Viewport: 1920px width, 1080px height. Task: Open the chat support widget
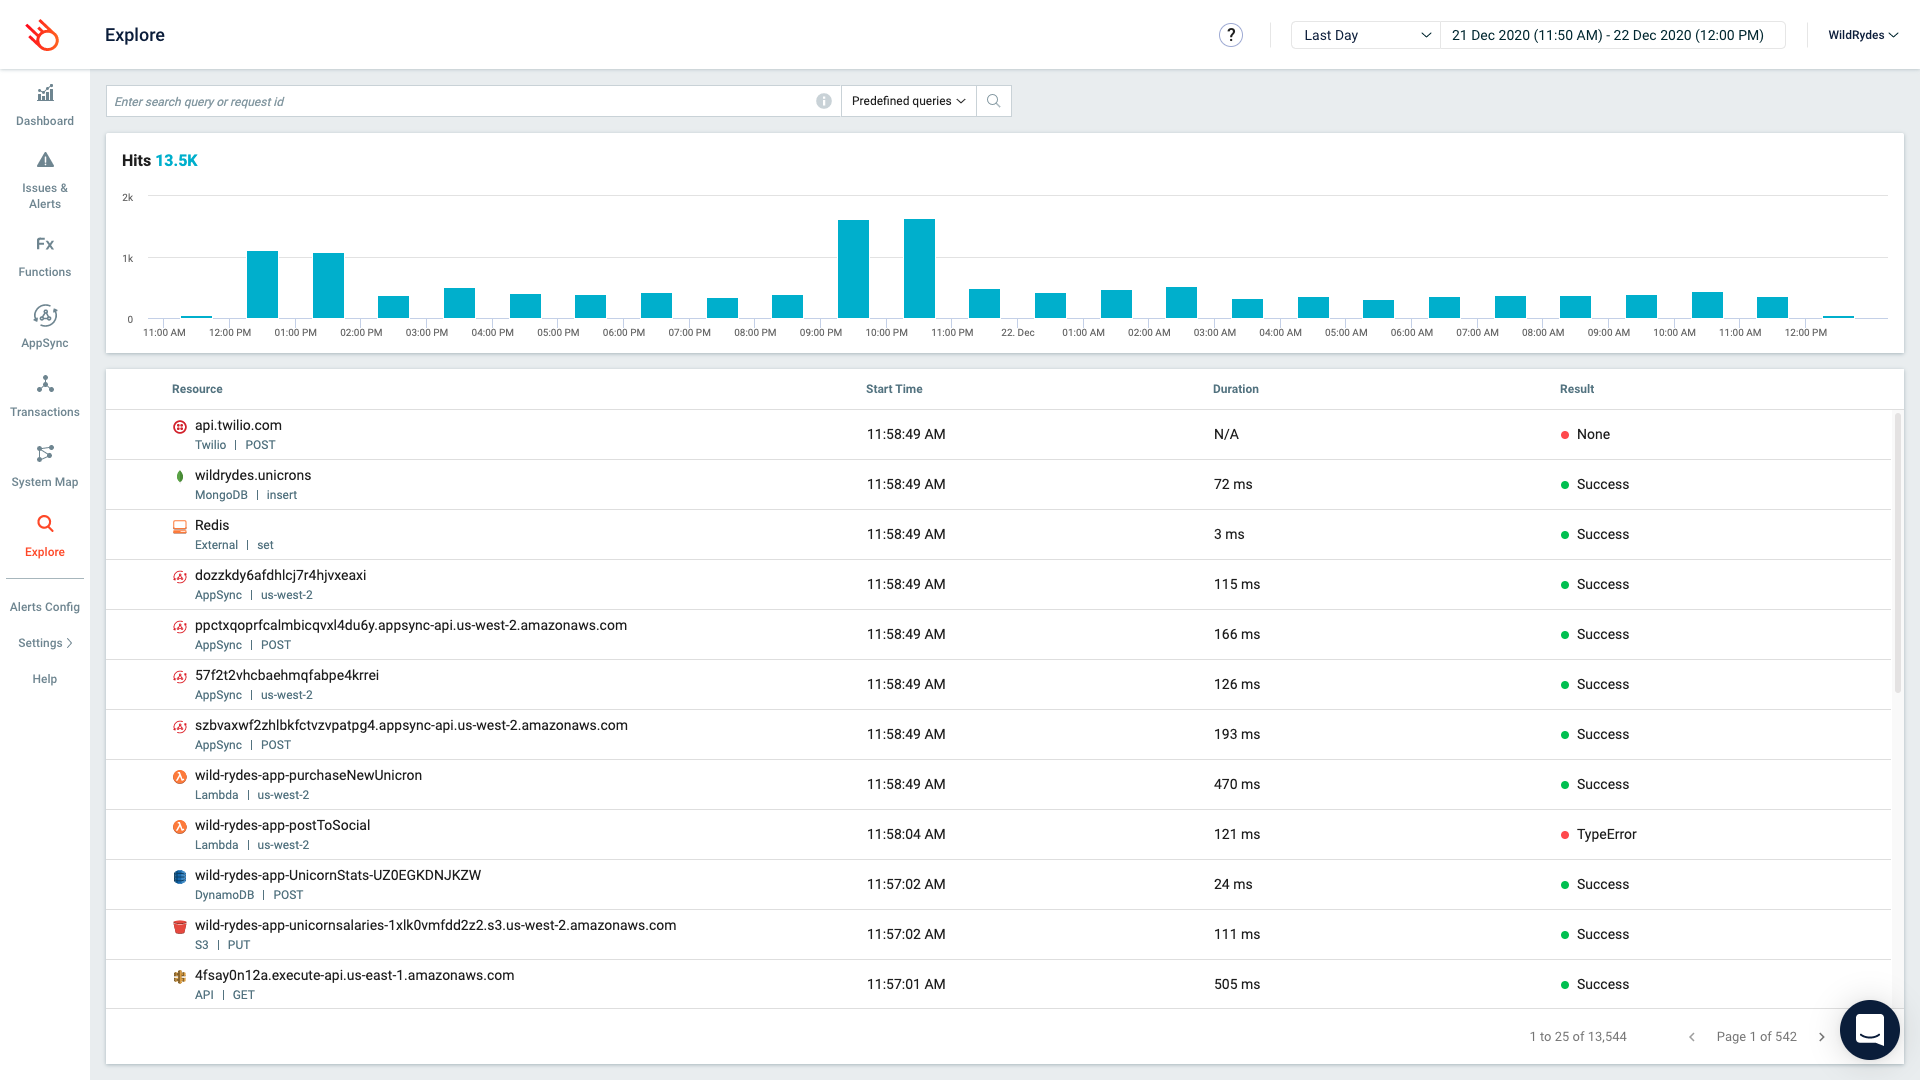[1869, 1029]
